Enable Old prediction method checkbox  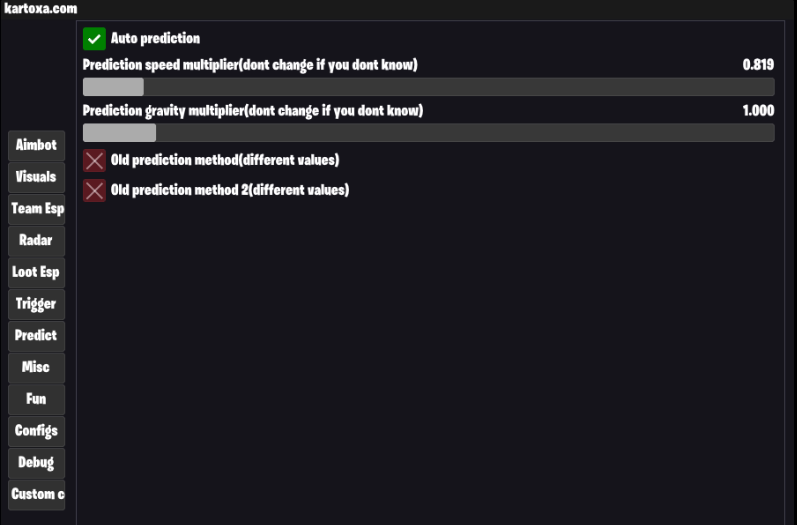(x=95, y=161)
